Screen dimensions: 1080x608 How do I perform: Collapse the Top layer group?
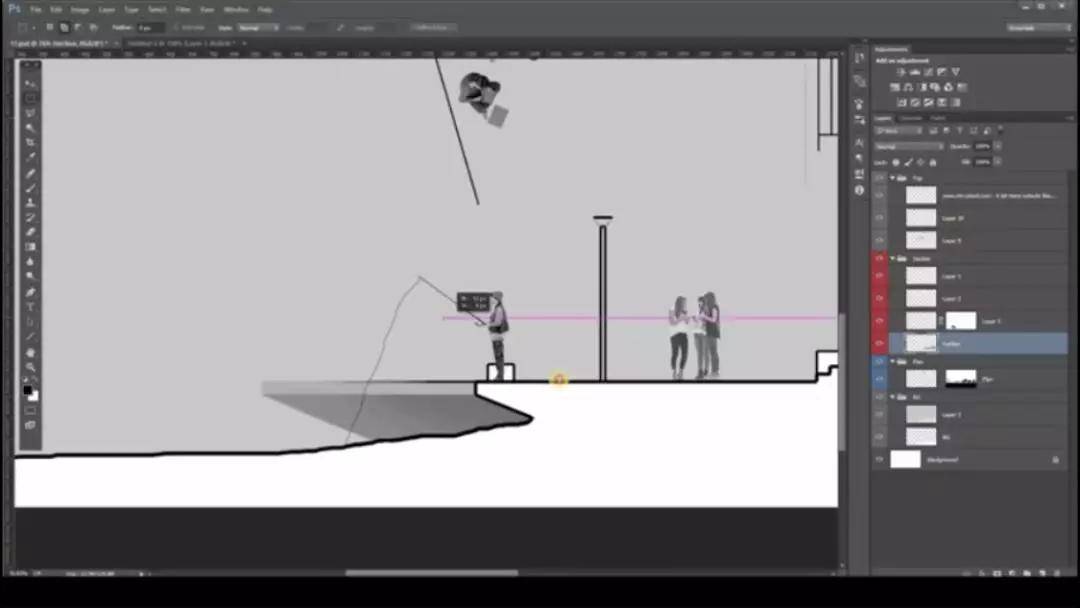893,178
